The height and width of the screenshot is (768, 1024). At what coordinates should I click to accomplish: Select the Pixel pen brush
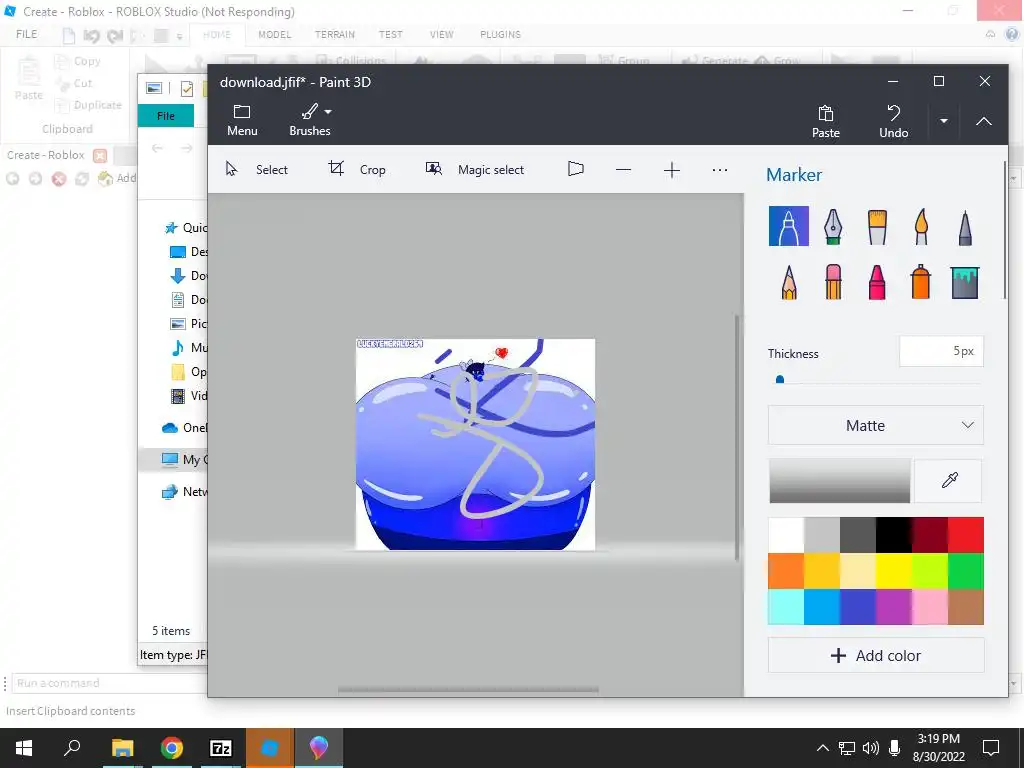tap(965, 226)
